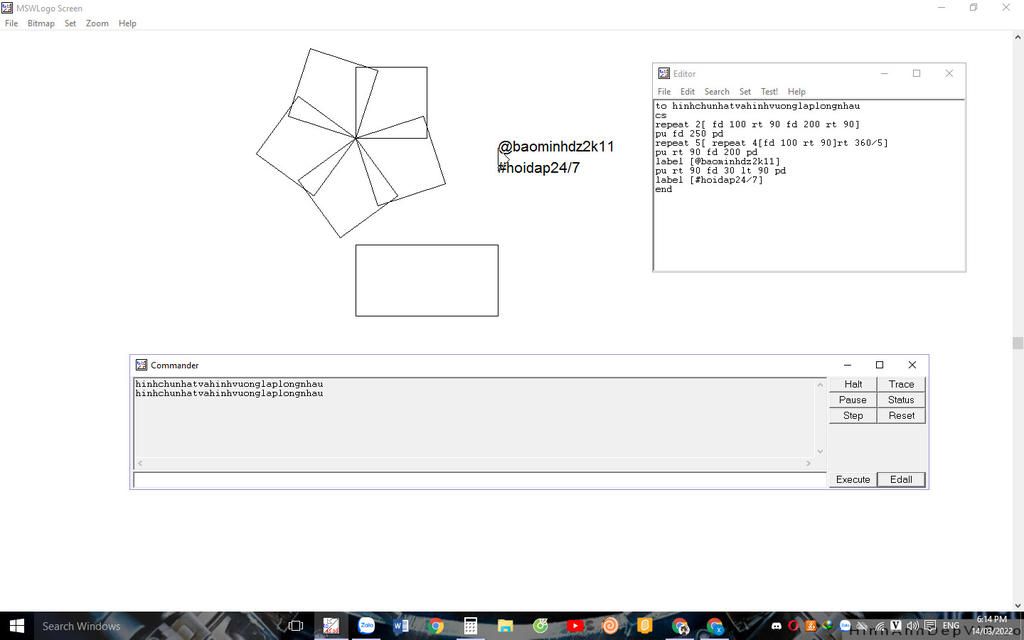Close the Commander window
Viewport: 1024px width, 640px height.
[x=912, y=364]
